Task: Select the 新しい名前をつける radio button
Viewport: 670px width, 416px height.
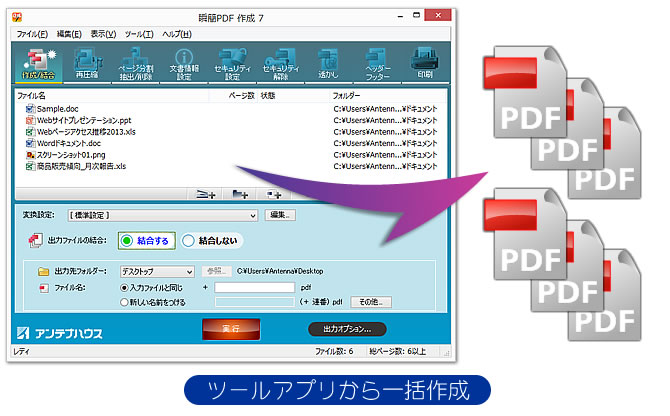Action: coord(124,302)
